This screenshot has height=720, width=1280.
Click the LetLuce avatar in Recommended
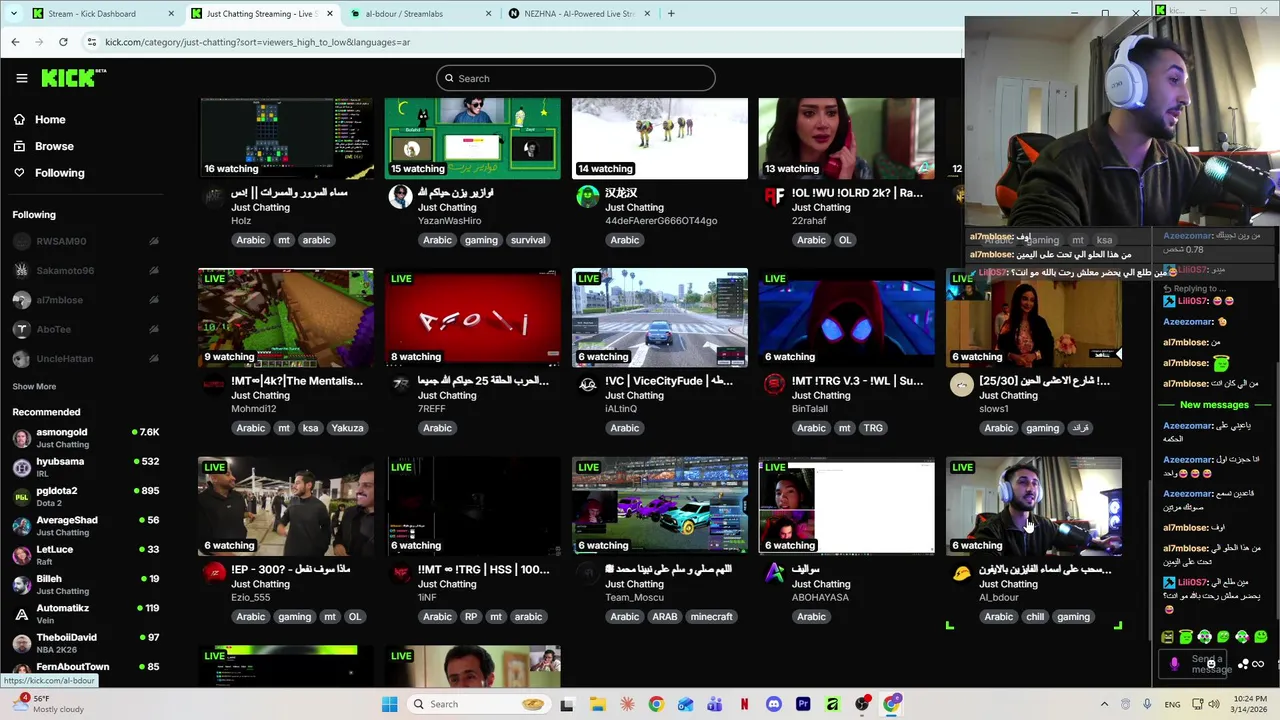coord(21,555)
